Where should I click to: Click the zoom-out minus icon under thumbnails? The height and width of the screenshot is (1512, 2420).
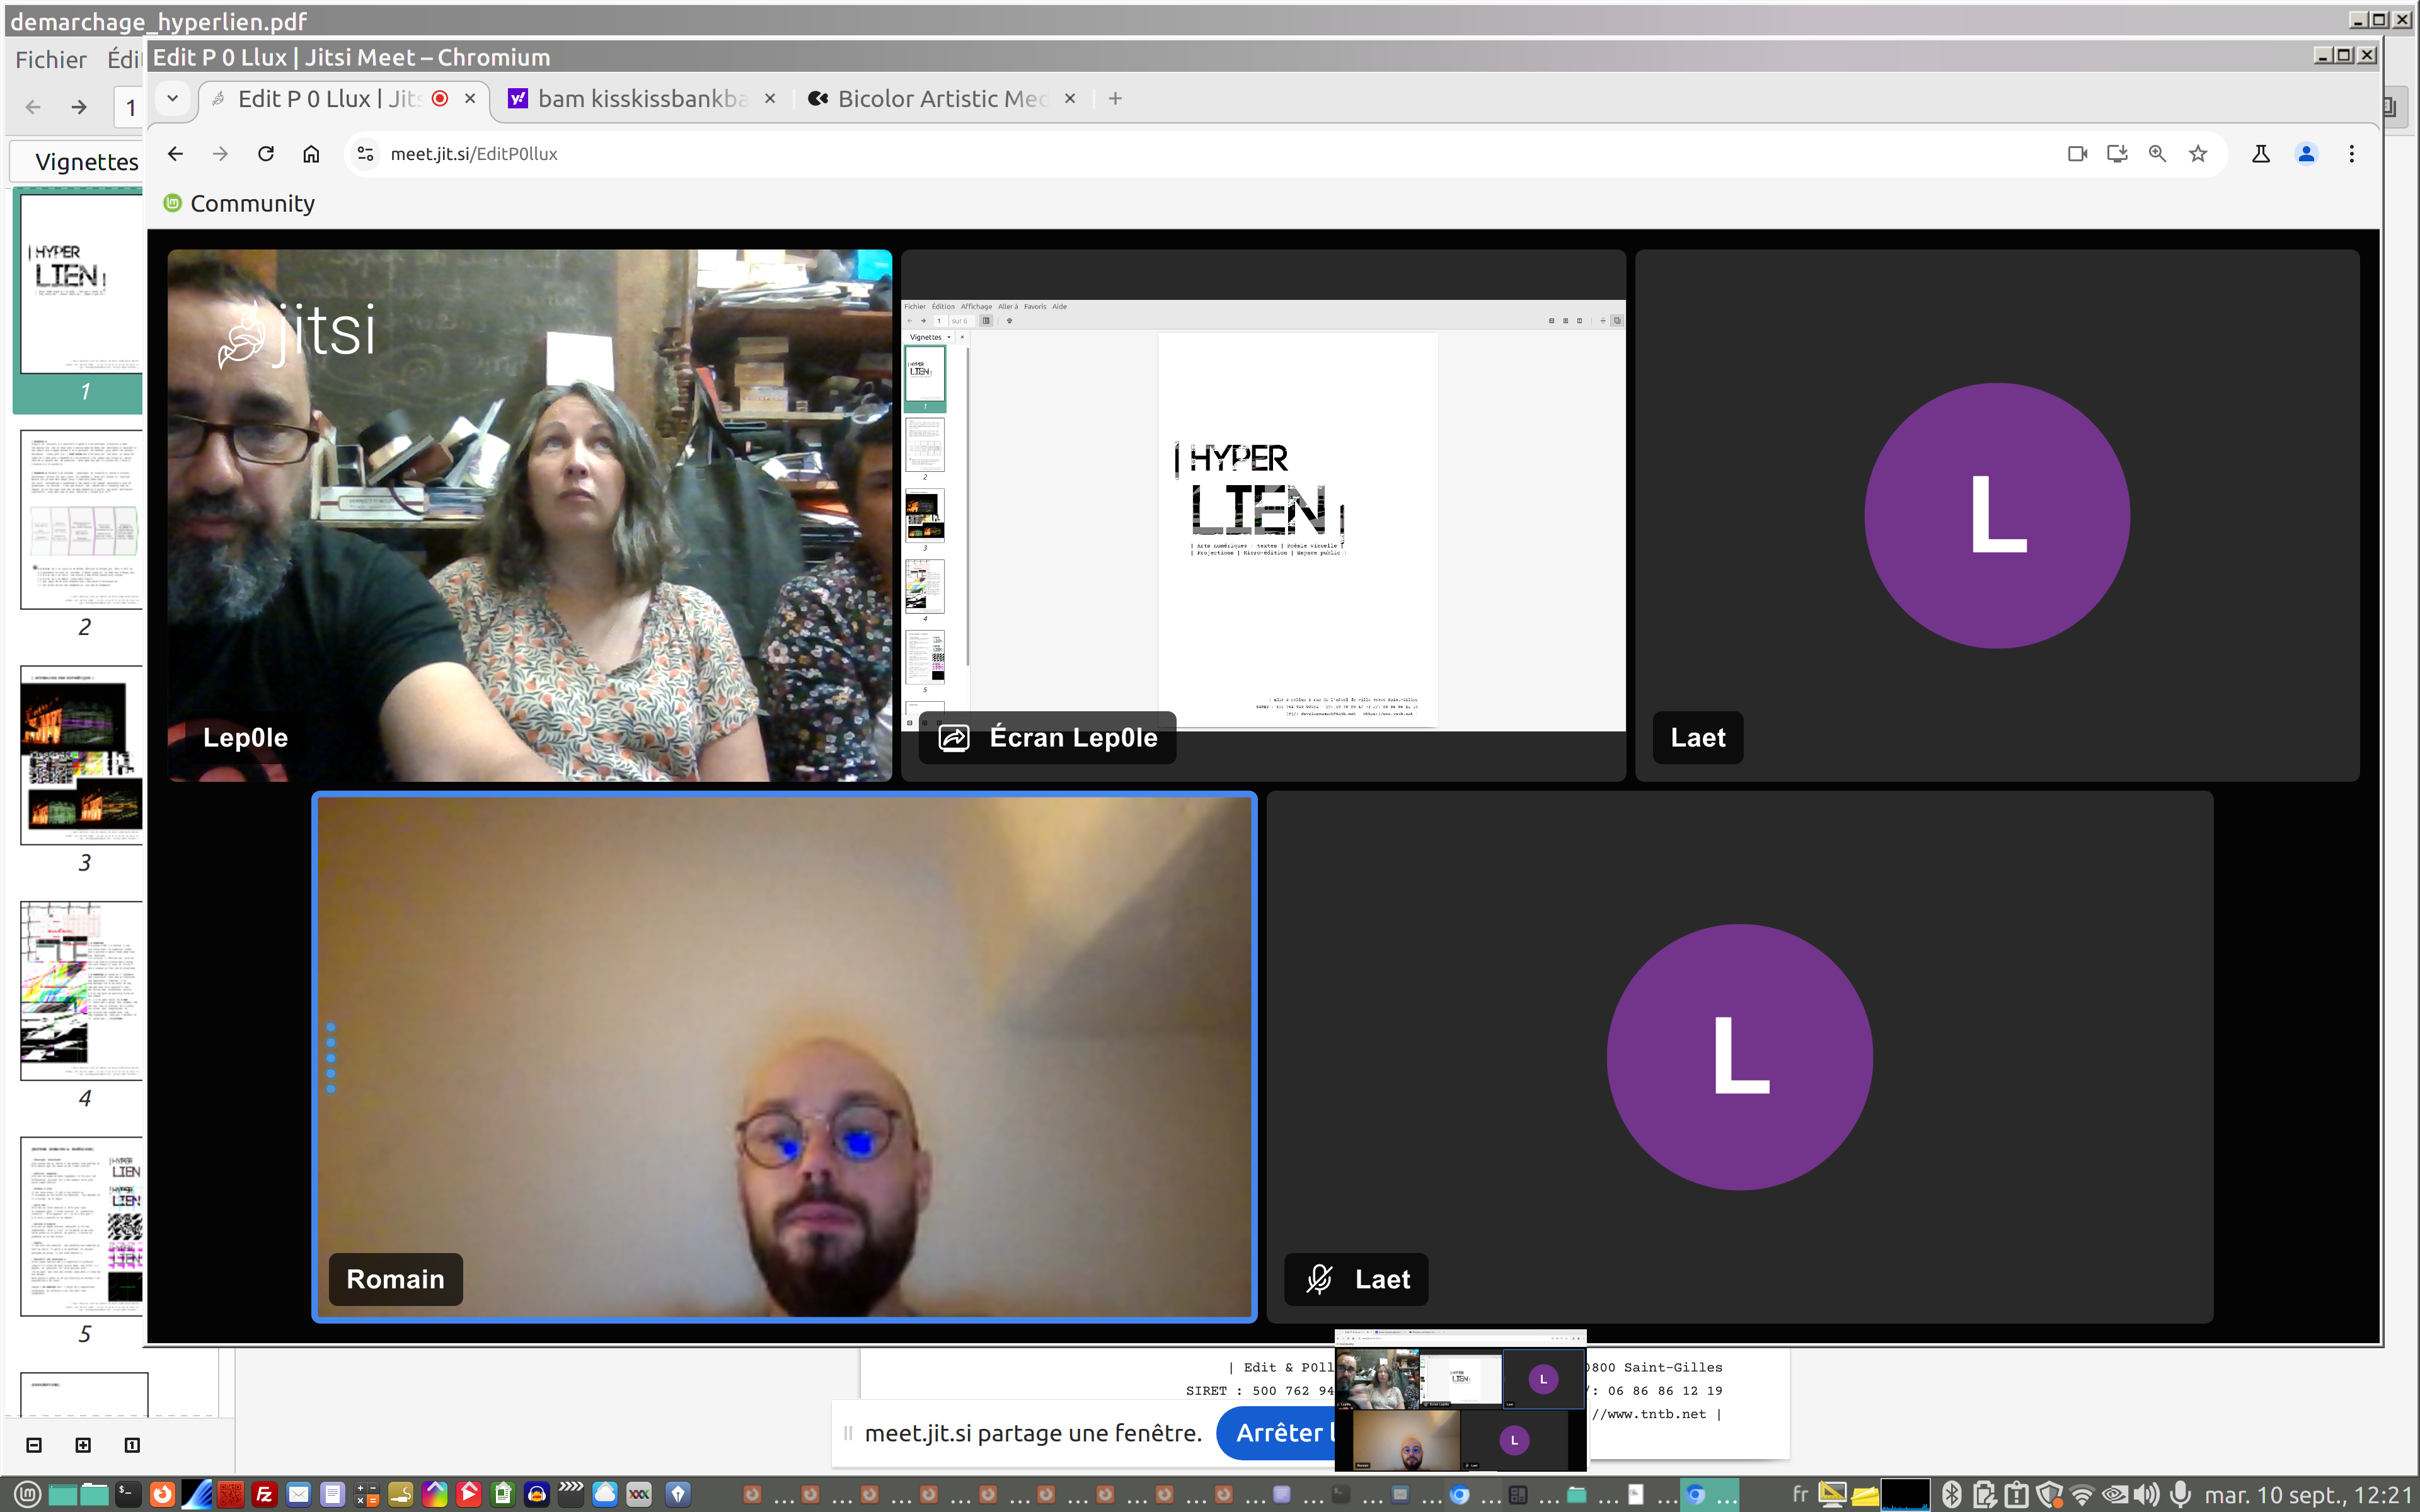[x=34, y=1445]
